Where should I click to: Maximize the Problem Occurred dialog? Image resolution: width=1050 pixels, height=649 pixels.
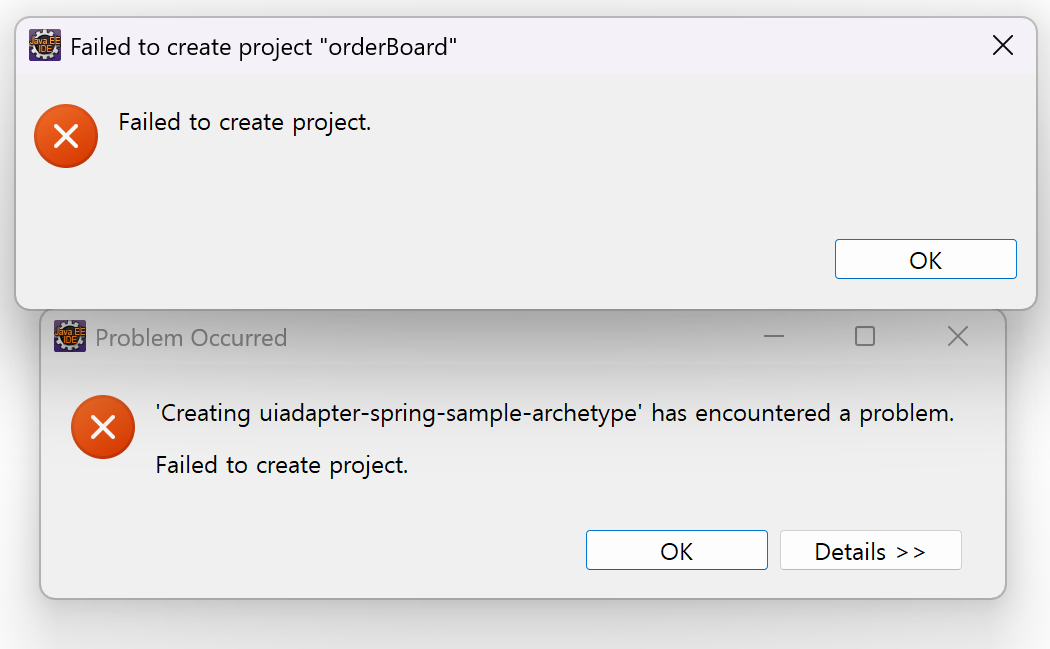tap(865, 337)
